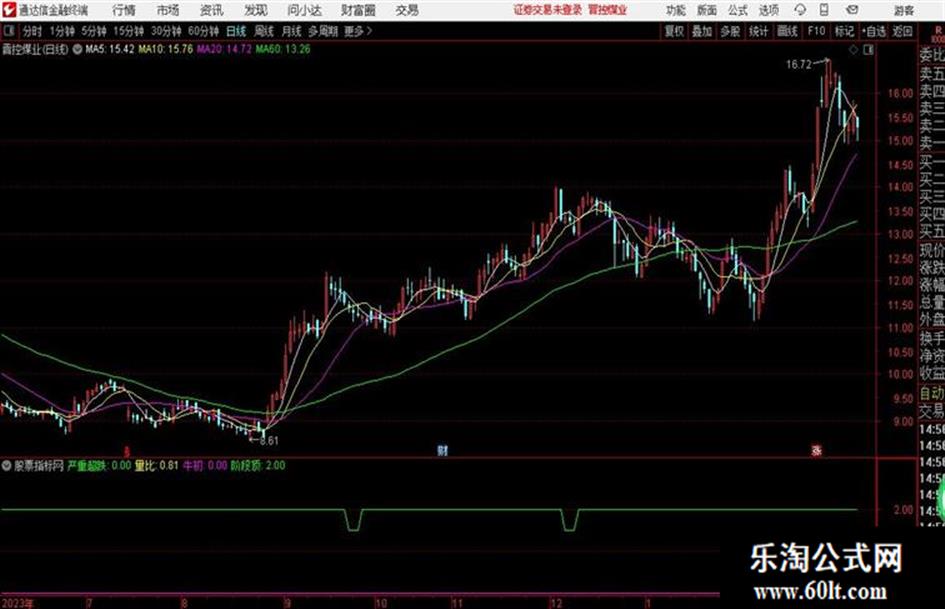945x609 pixels.
Task: Open the F10 company info
Action: pos(816,31)
